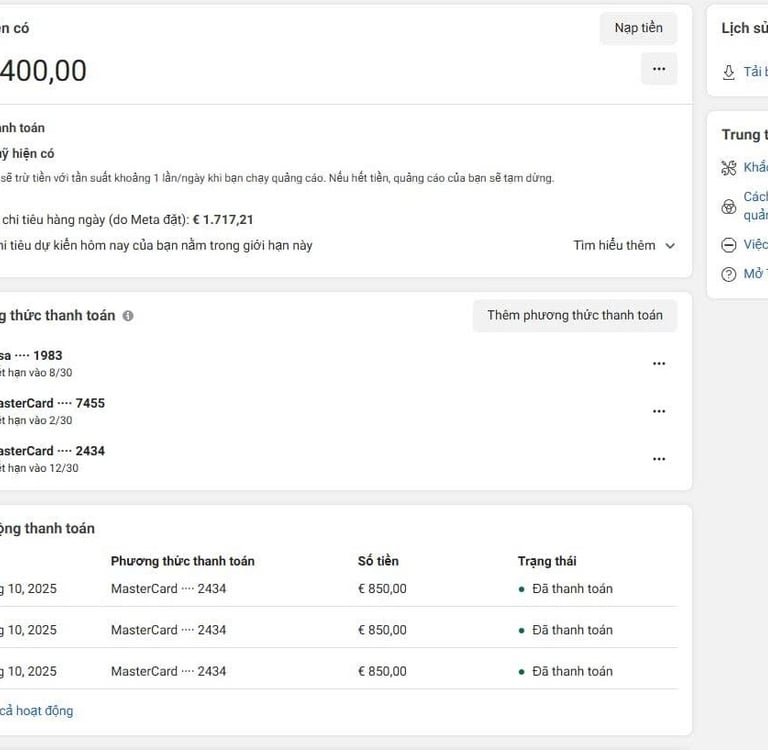Open options menu for Visa 1983
The height and width of the screenshot is (750, 768).
658,364
